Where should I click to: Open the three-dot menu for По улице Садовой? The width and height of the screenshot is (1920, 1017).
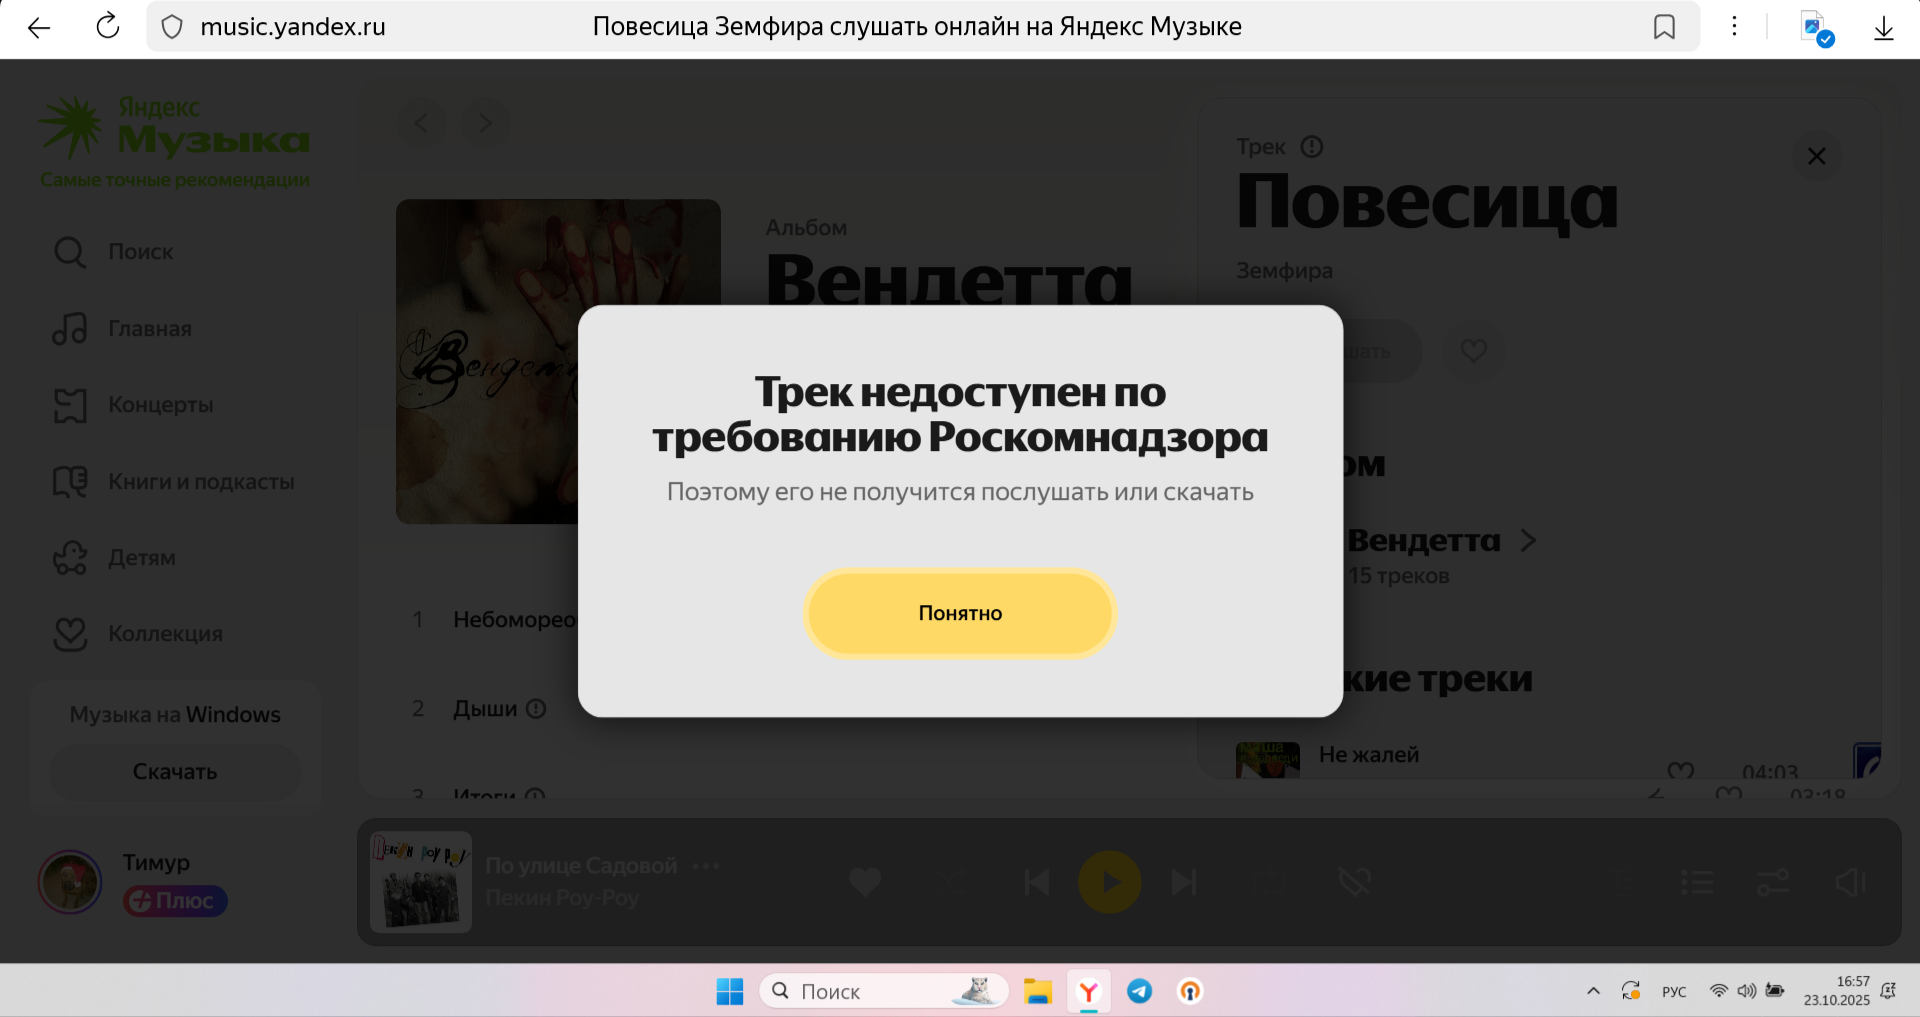tap(706, 866)
